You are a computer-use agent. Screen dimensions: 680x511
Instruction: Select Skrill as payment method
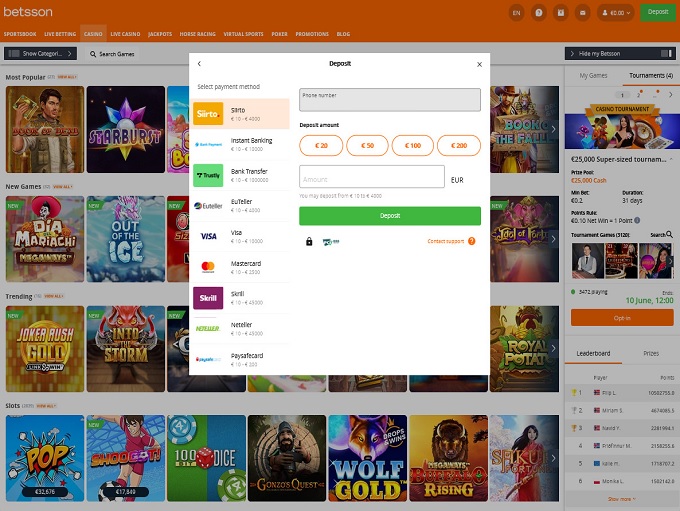(x=208, y=298)
